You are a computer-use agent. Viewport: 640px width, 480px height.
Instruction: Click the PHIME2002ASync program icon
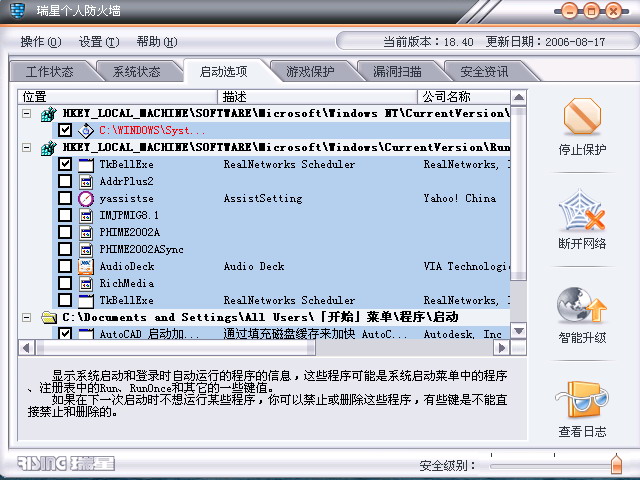point(86,249)
